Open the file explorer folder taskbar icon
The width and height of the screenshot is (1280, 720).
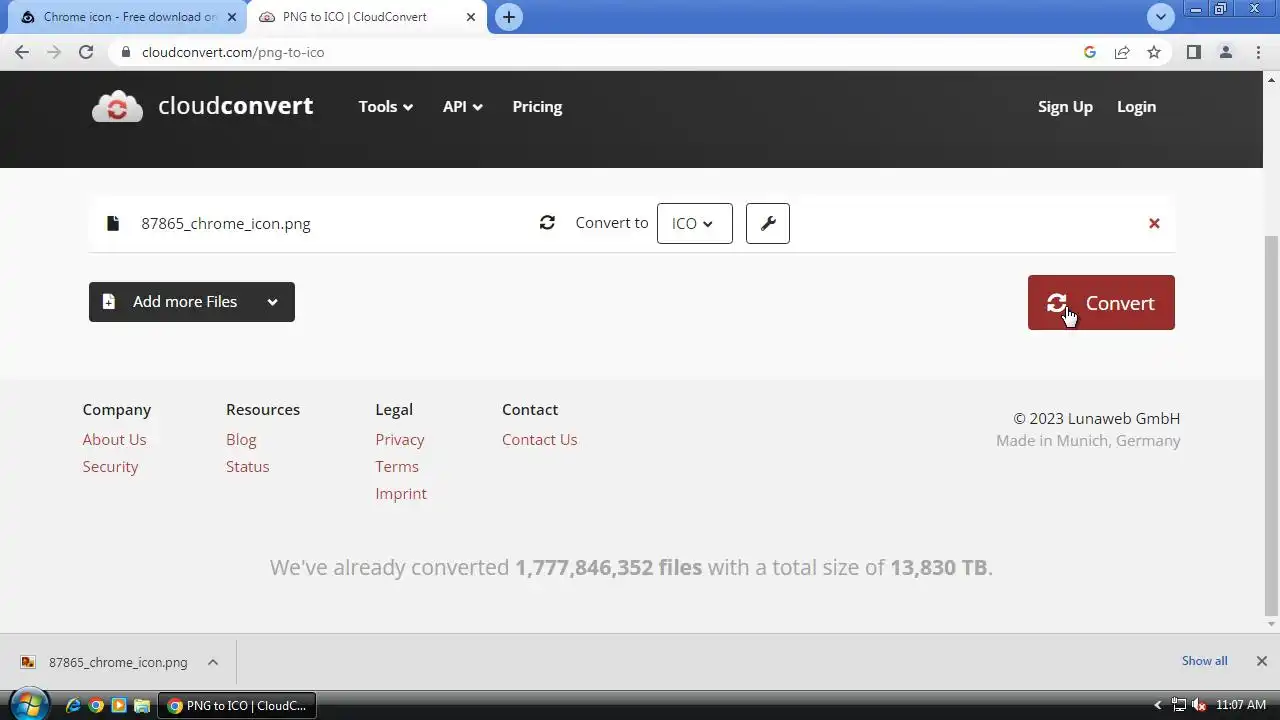pyautogui.click(x=142, y=705)
